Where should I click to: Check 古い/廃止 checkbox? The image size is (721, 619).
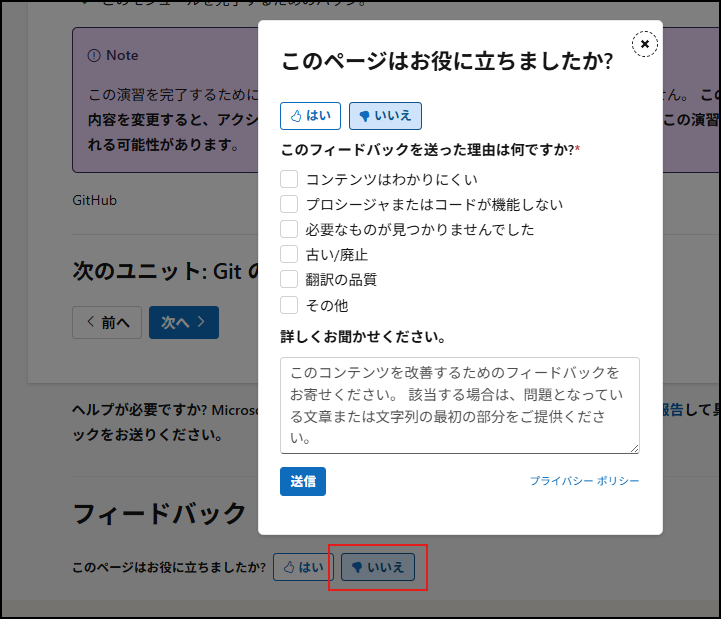click(289, 254)
